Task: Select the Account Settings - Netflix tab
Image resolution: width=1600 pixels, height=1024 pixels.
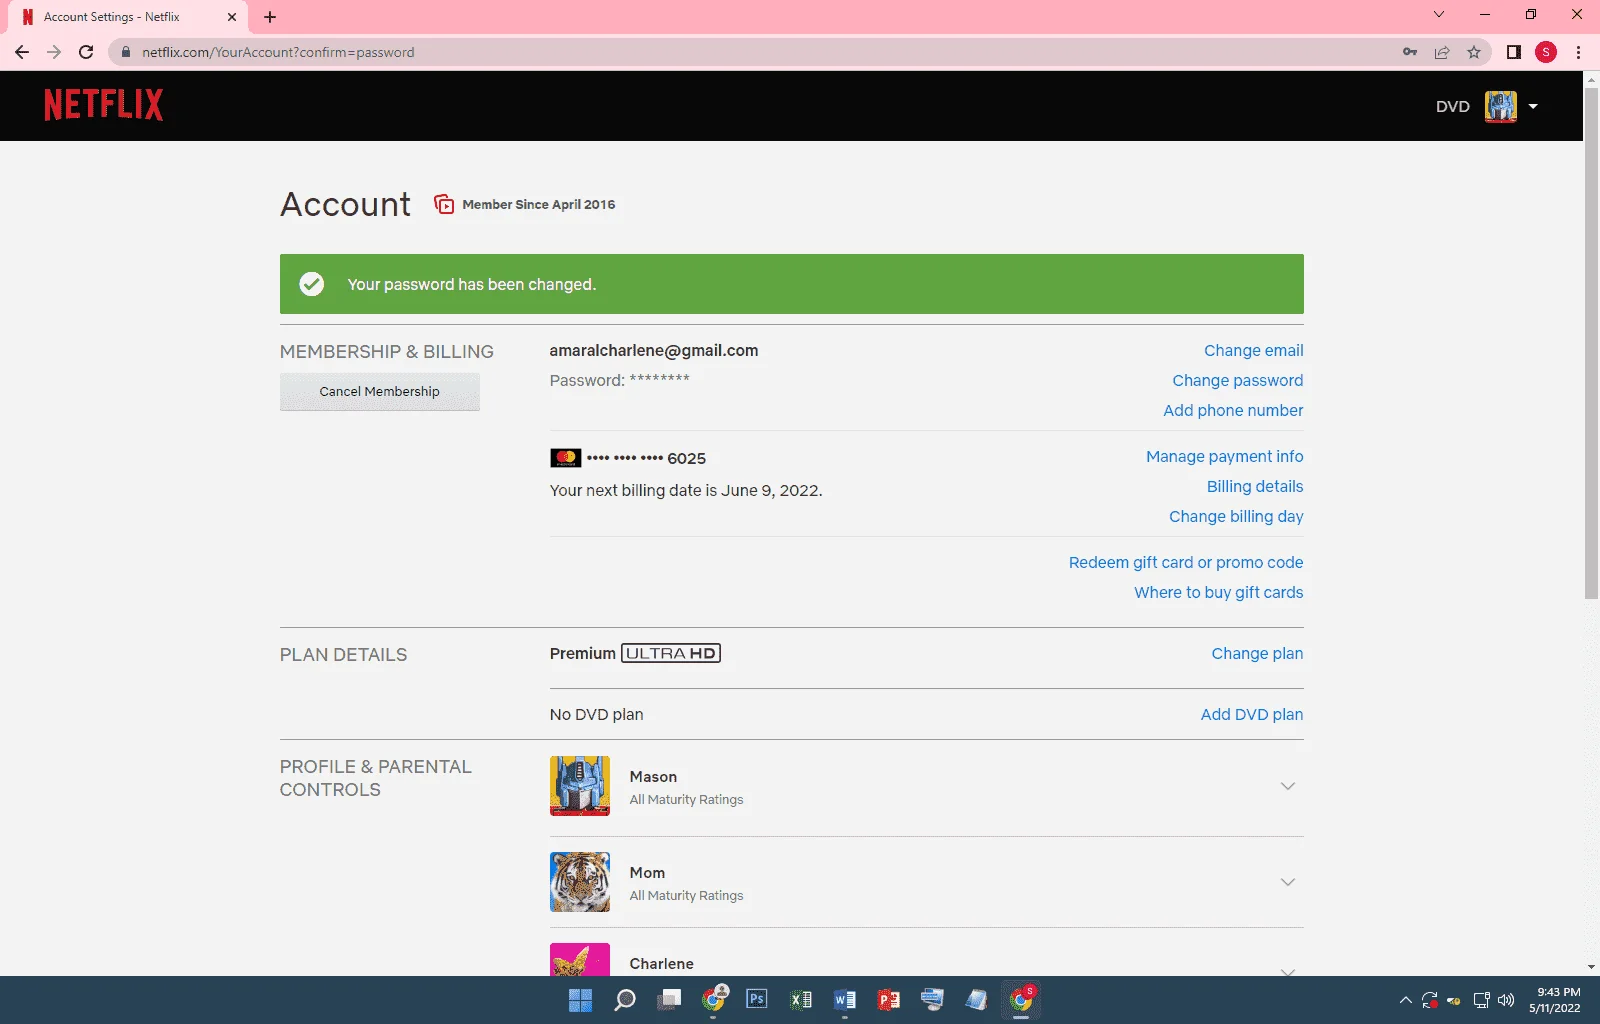Action: point(130,17)
